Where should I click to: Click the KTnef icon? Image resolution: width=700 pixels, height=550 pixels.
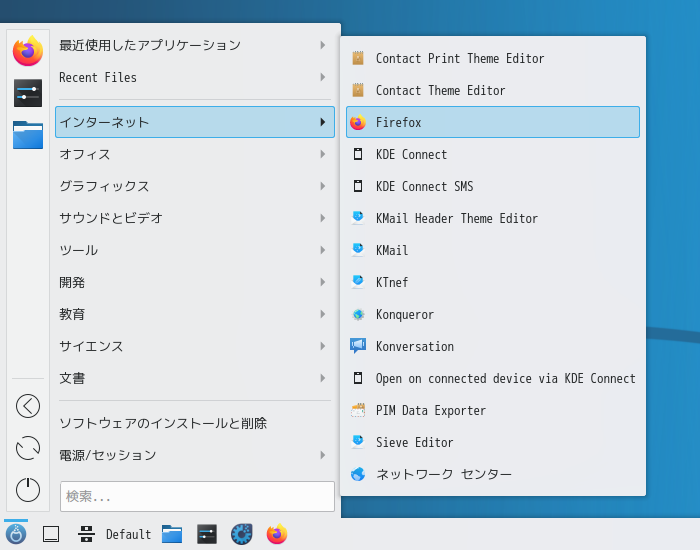pyautogui.click(x=358, y=282)
